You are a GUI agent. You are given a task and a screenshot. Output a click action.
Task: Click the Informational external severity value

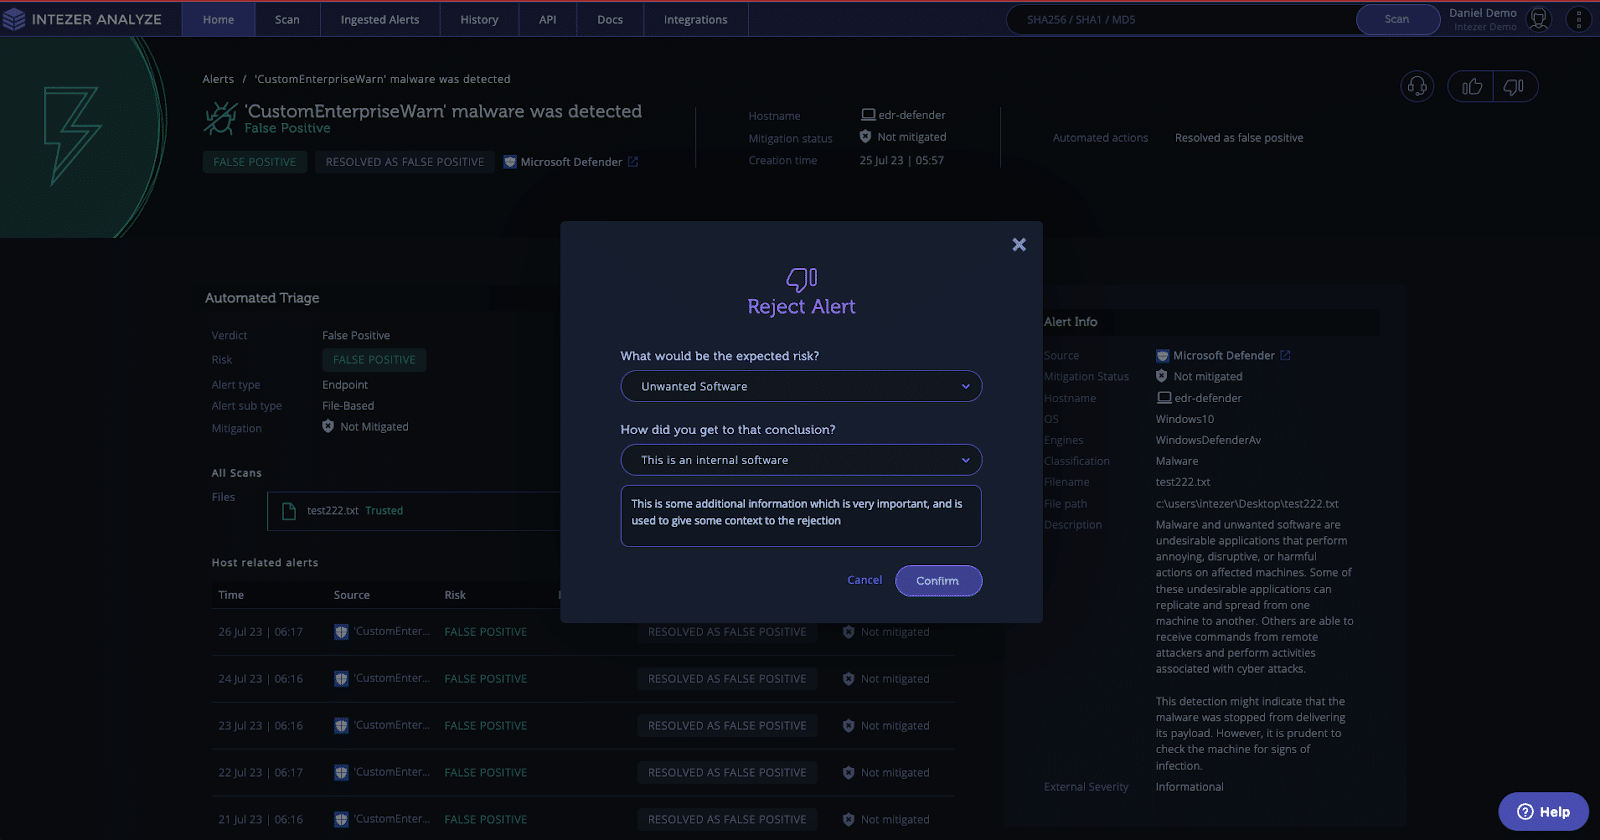[1189, 787]
